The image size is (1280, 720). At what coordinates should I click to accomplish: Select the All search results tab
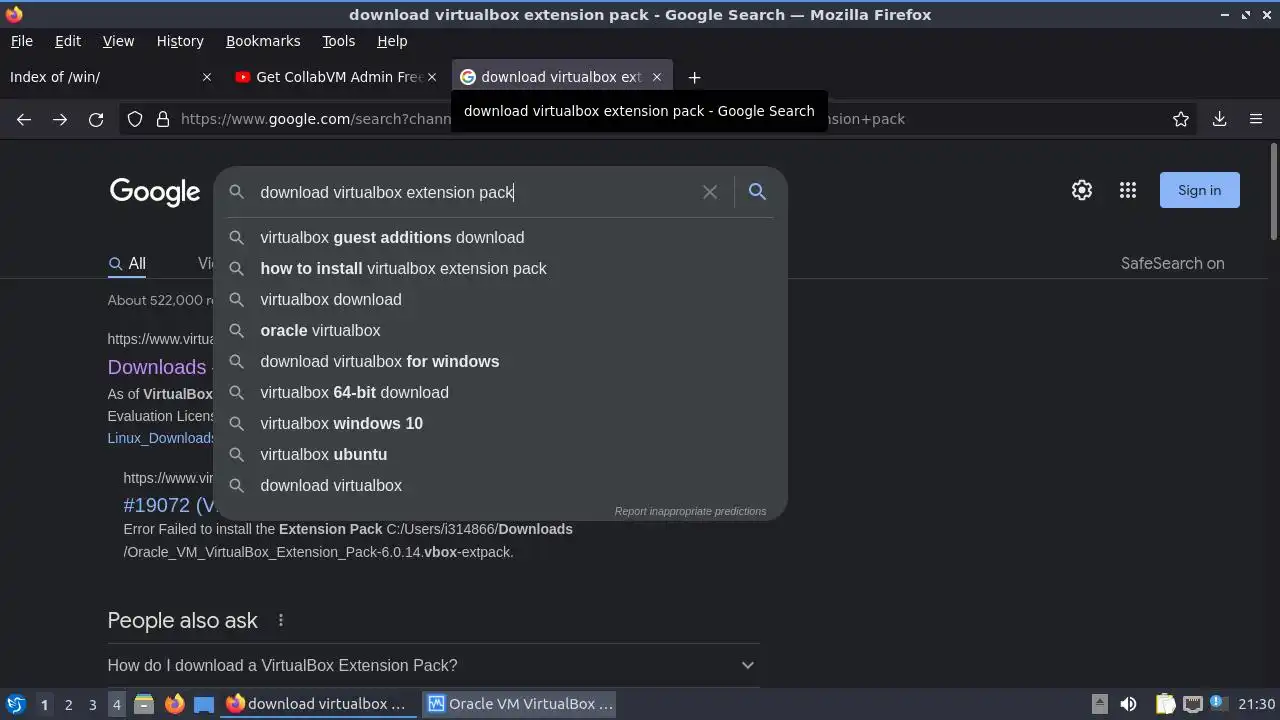[127, 264]
